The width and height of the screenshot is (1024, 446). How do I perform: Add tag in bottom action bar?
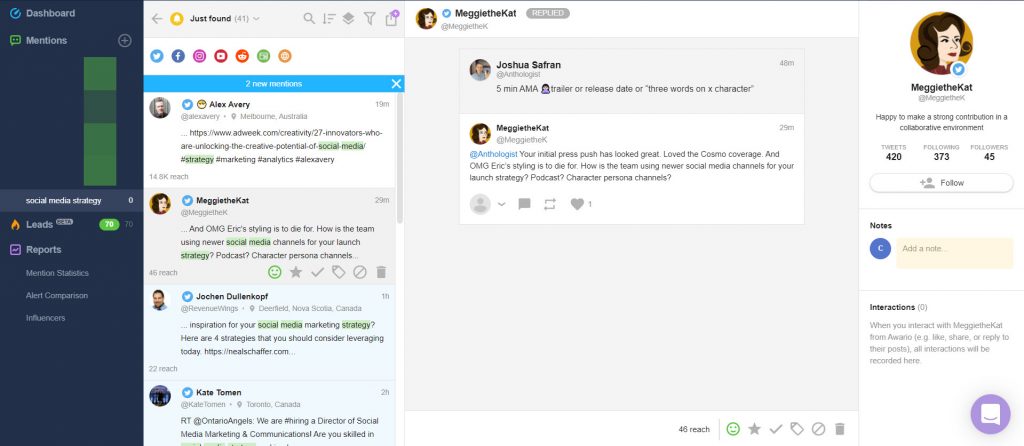click(x=797, y=429)
